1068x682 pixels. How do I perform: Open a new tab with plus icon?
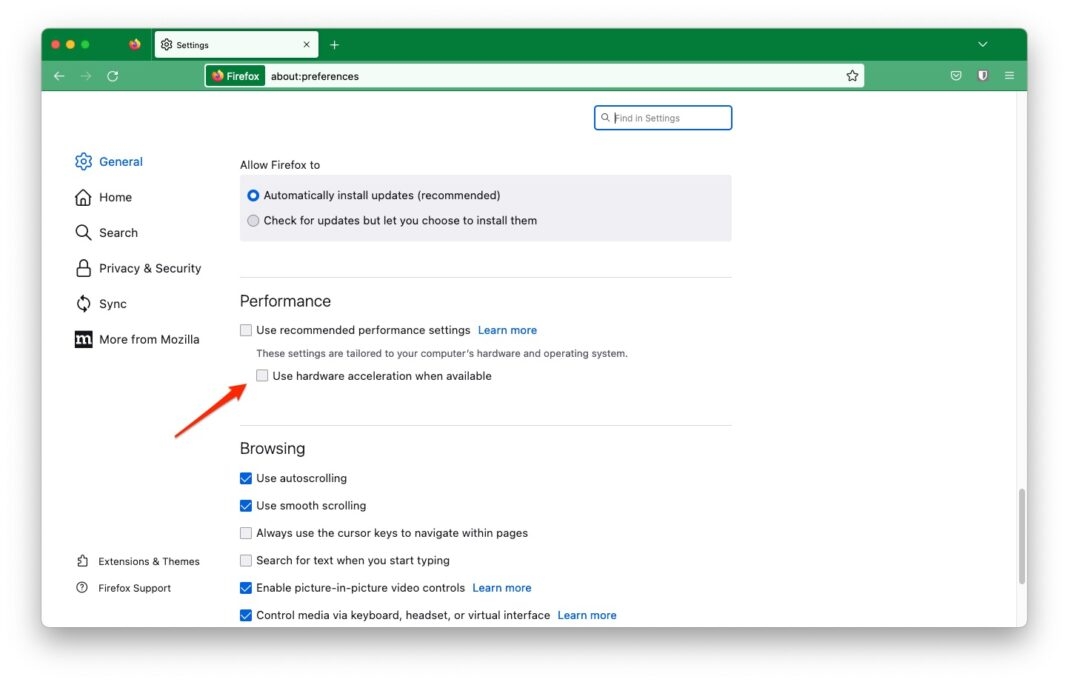tap(334, 45)
